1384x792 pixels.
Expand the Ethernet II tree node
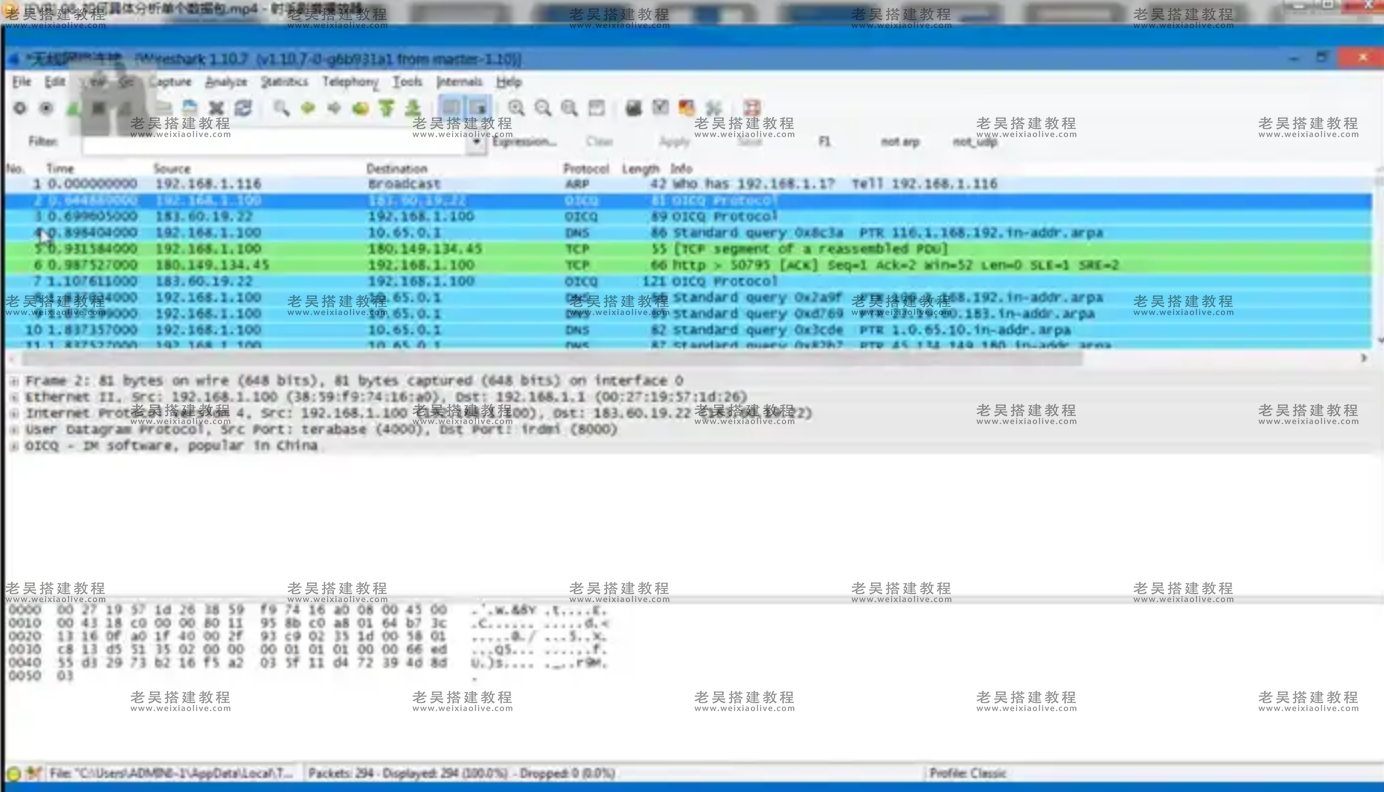[14, 397]
